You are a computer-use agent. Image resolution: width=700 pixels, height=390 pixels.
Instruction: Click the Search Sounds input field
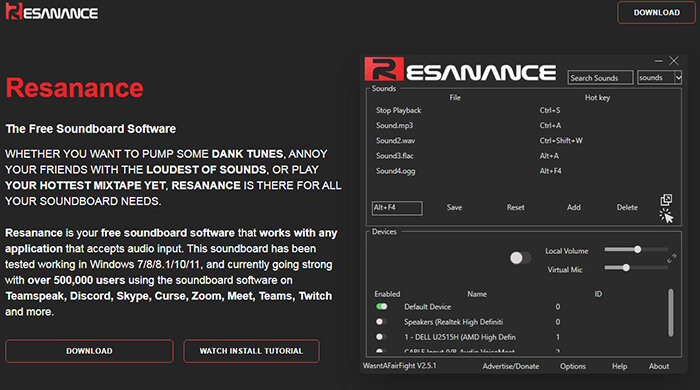click(600, 78)
